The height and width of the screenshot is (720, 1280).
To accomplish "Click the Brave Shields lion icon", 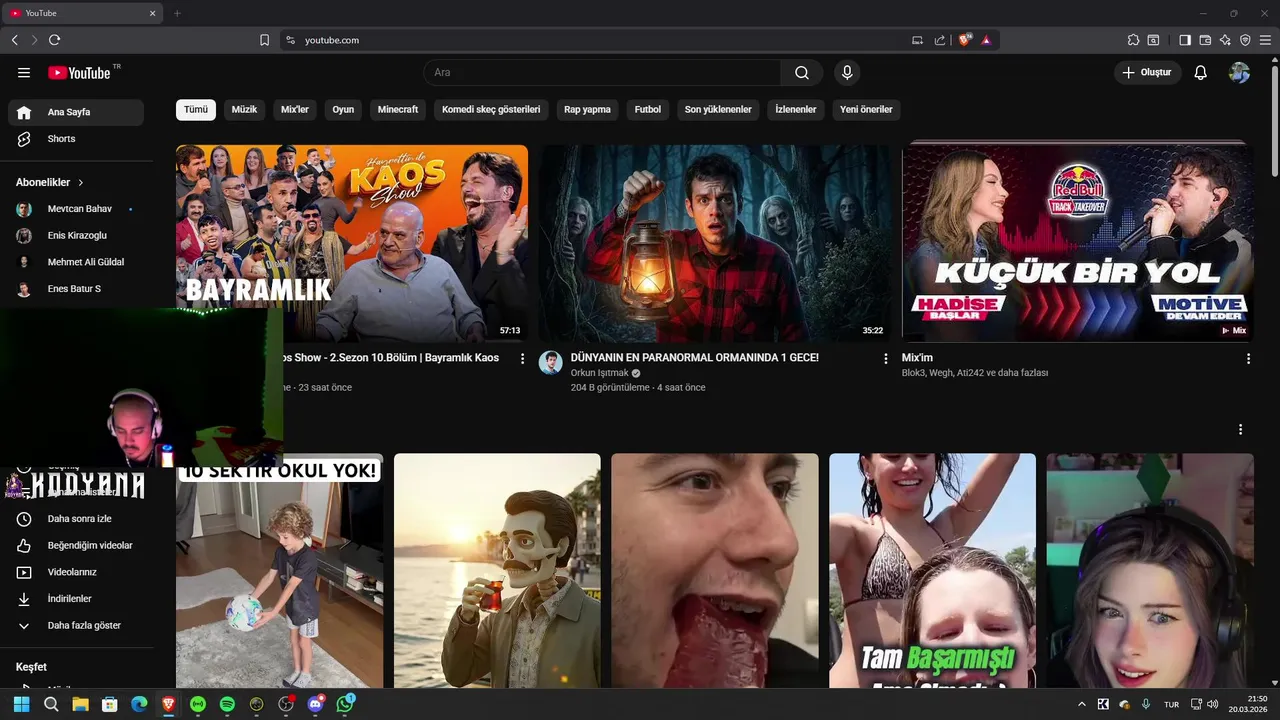I will point(965,40).
